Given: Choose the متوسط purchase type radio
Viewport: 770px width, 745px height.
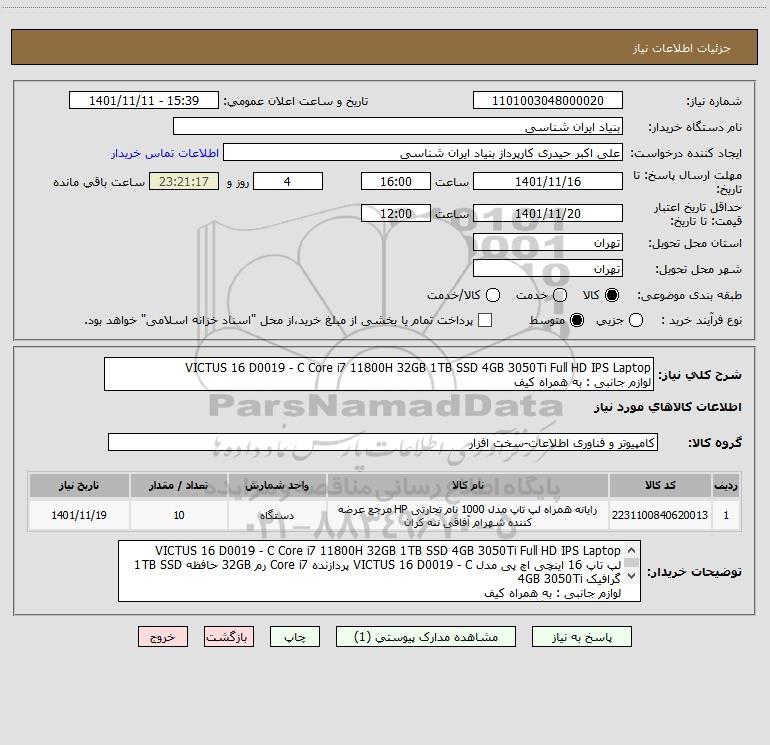Looking at the screenshot, I should click(x=577, y=320).
